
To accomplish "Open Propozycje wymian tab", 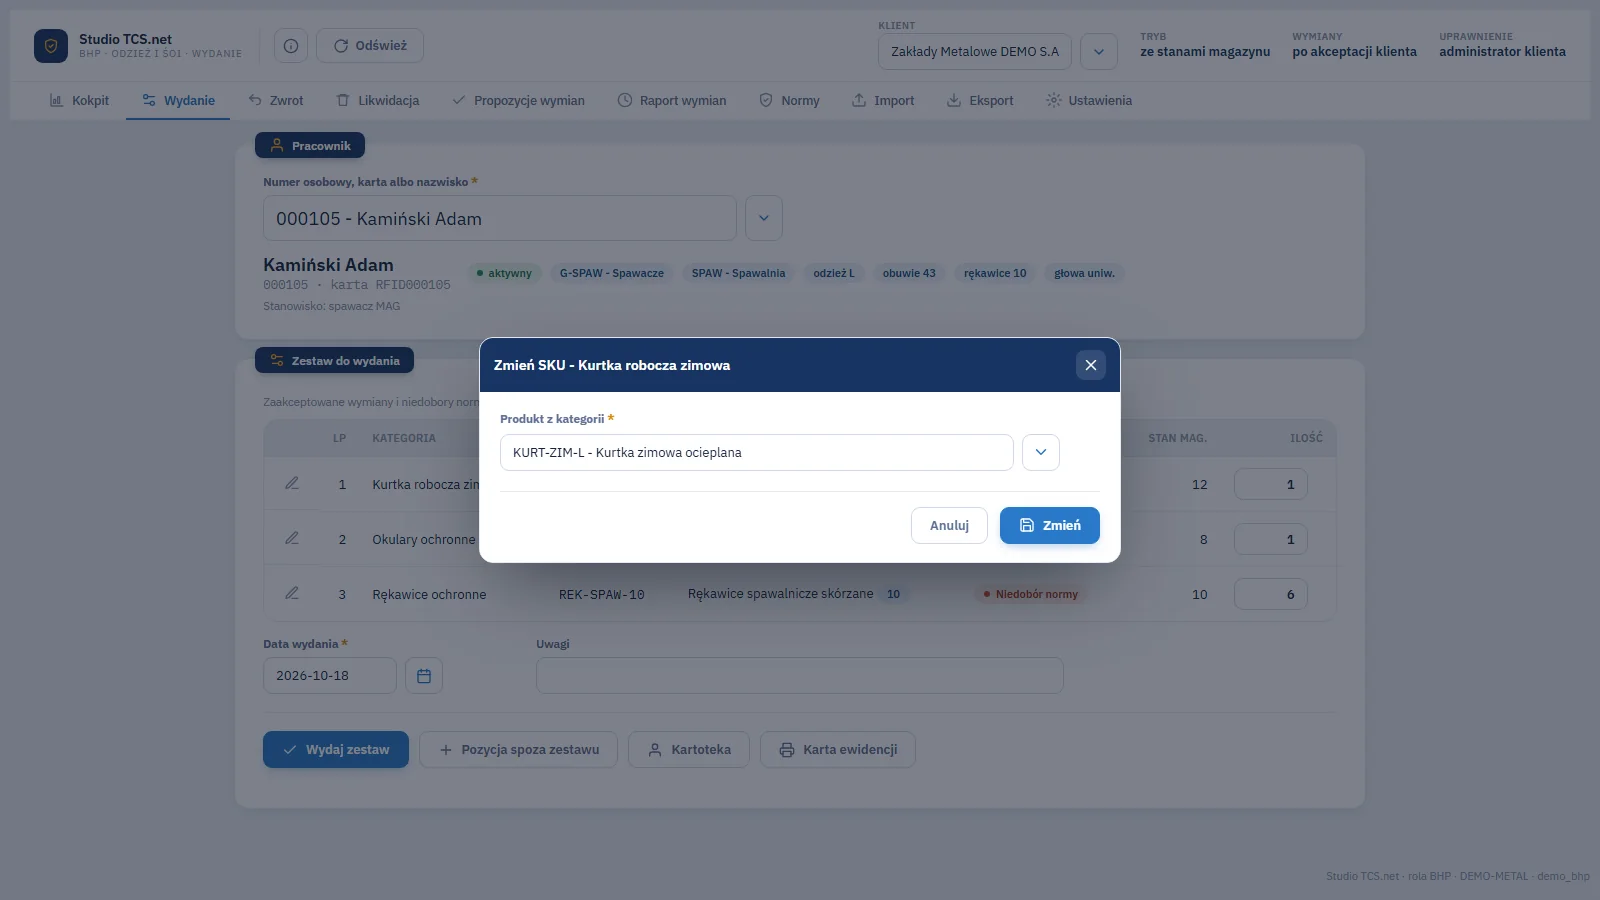I will (x=518, y=101).
